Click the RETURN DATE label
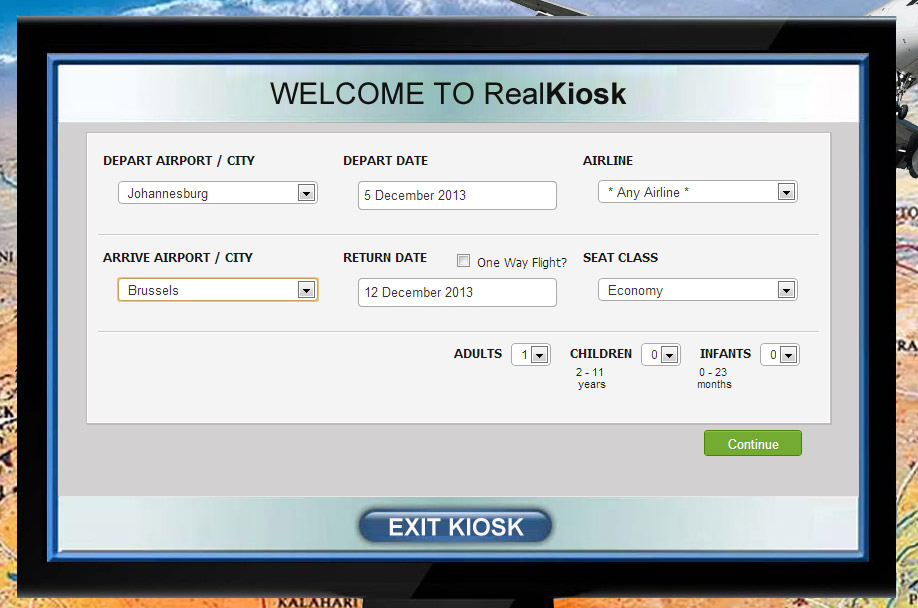The height and width of the screenshot is (608, 918). [x=385, y=258]
